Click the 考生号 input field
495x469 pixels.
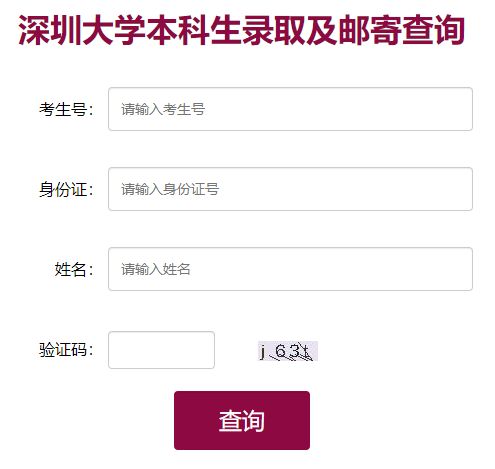(290, 109)
